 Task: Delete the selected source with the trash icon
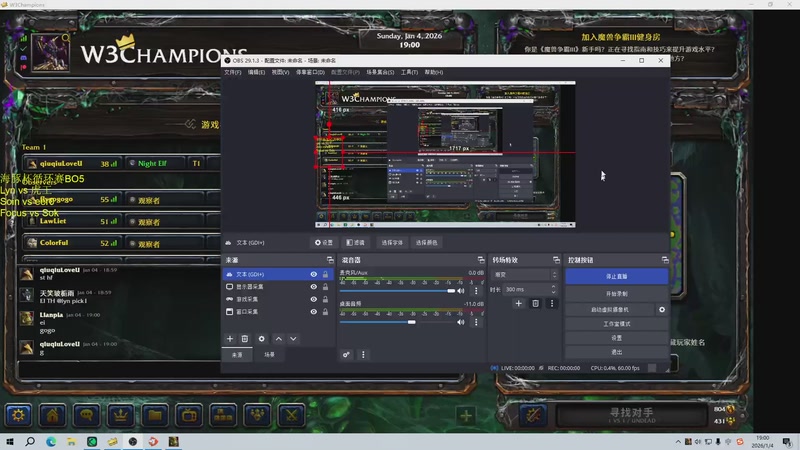245,339
